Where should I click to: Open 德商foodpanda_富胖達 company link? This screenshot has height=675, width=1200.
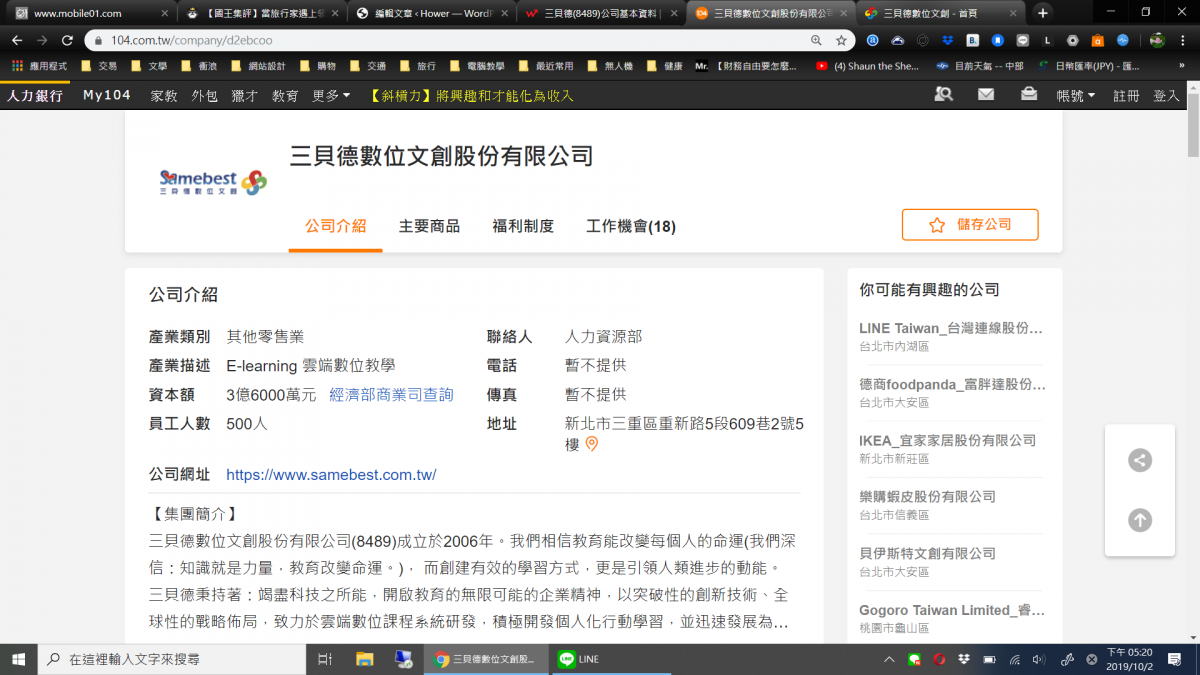(951, 384)
